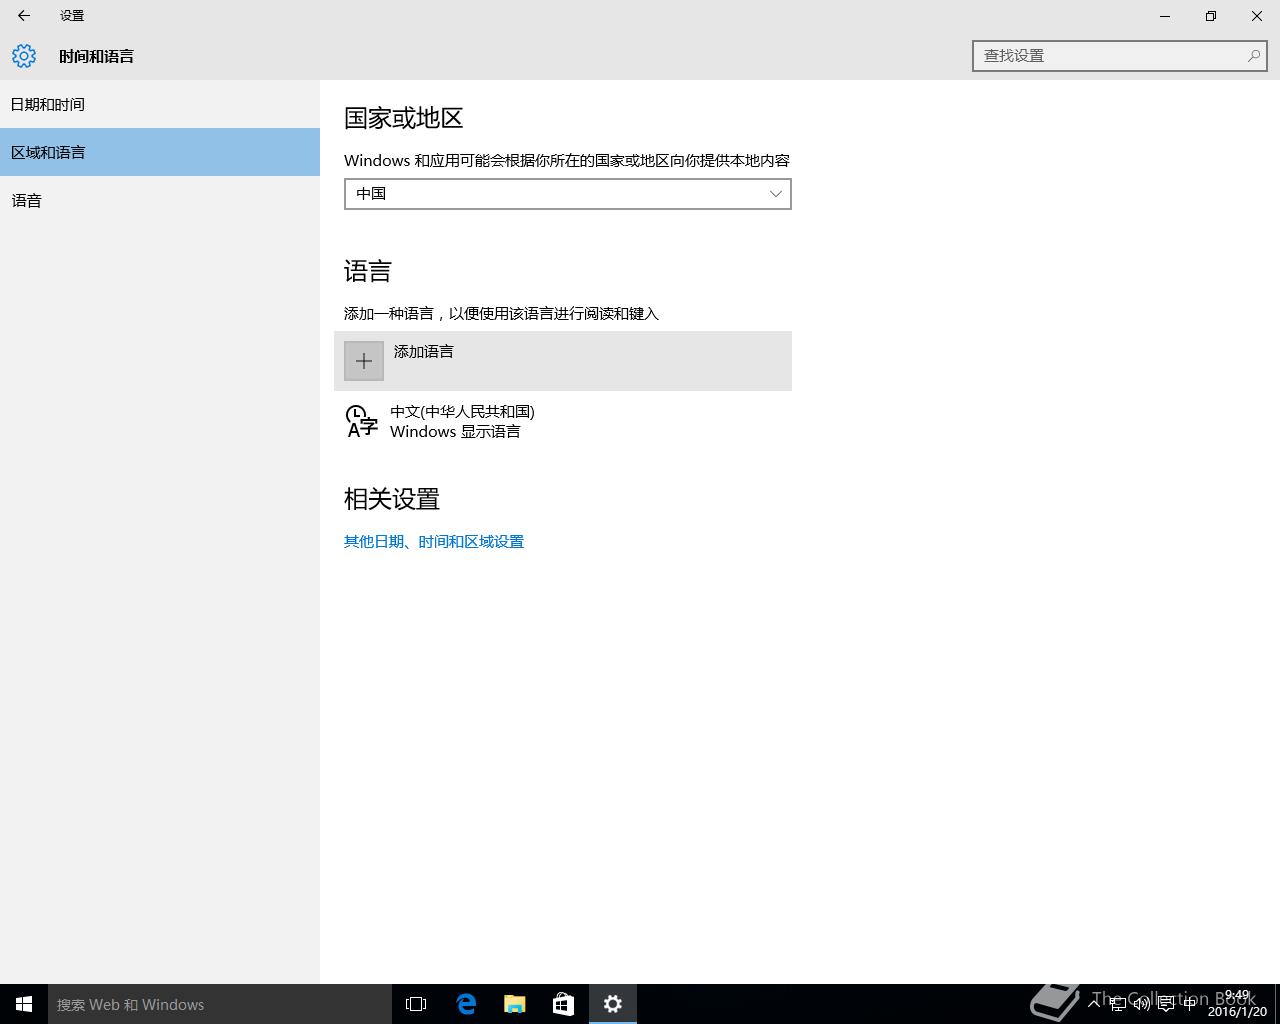Open the 中国 country or region dropdown

coord(568,194)
